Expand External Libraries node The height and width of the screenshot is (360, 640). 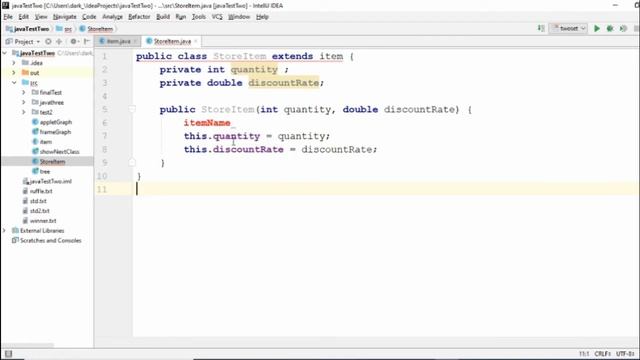(x=5, y=231)
